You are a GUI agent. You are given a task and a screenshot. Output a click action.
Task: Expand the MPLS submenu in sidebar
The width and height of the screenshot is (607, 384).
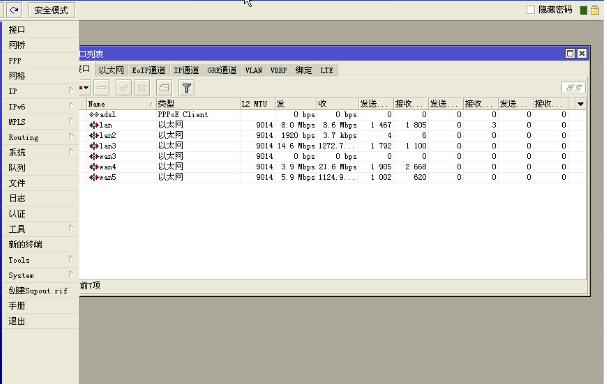point(70,121)
